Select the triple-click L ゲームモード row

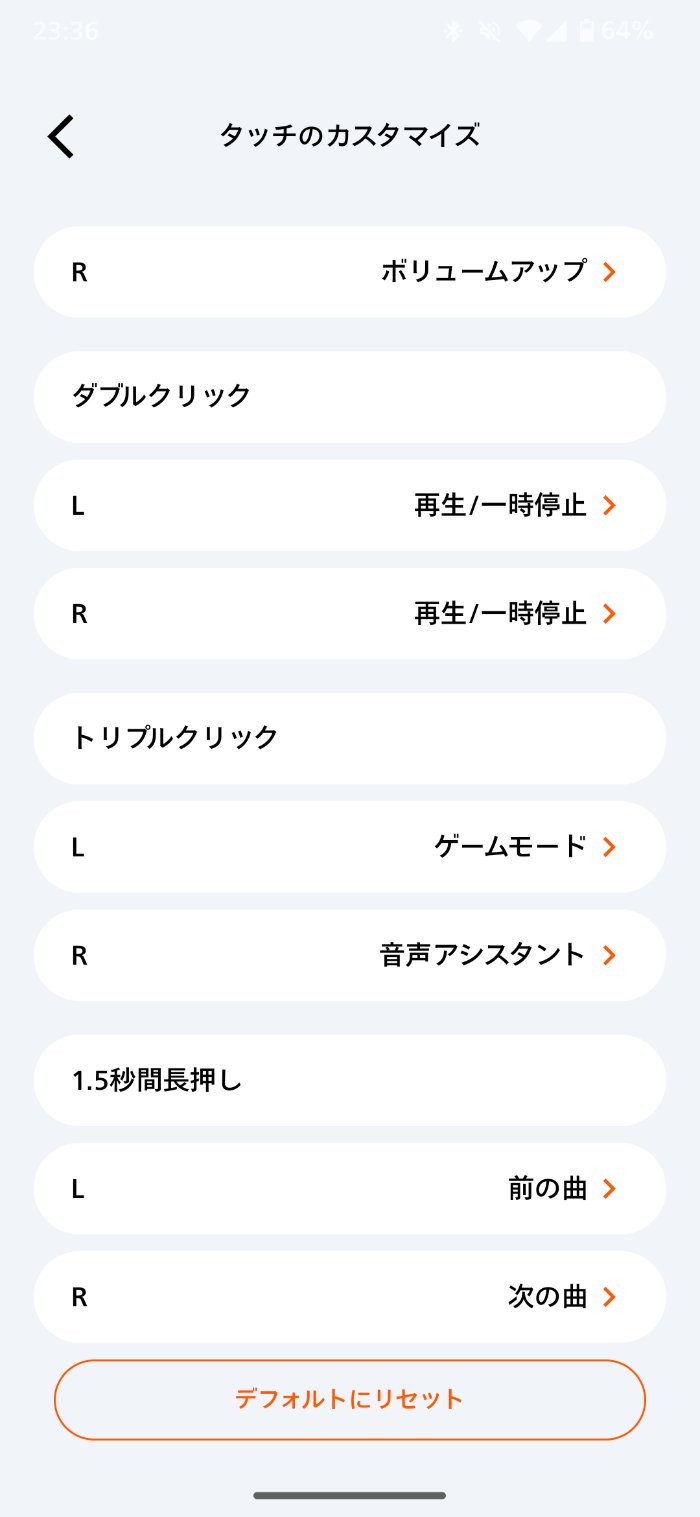(x=350, y=847)
